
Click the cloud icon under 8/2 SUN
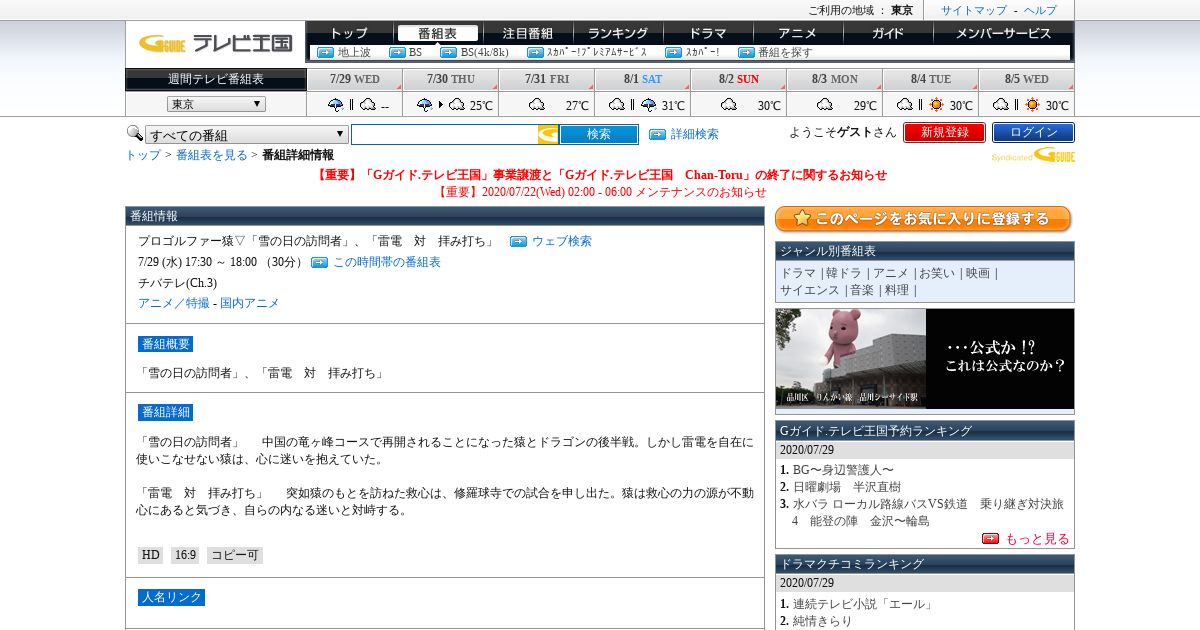click(729, 105)
